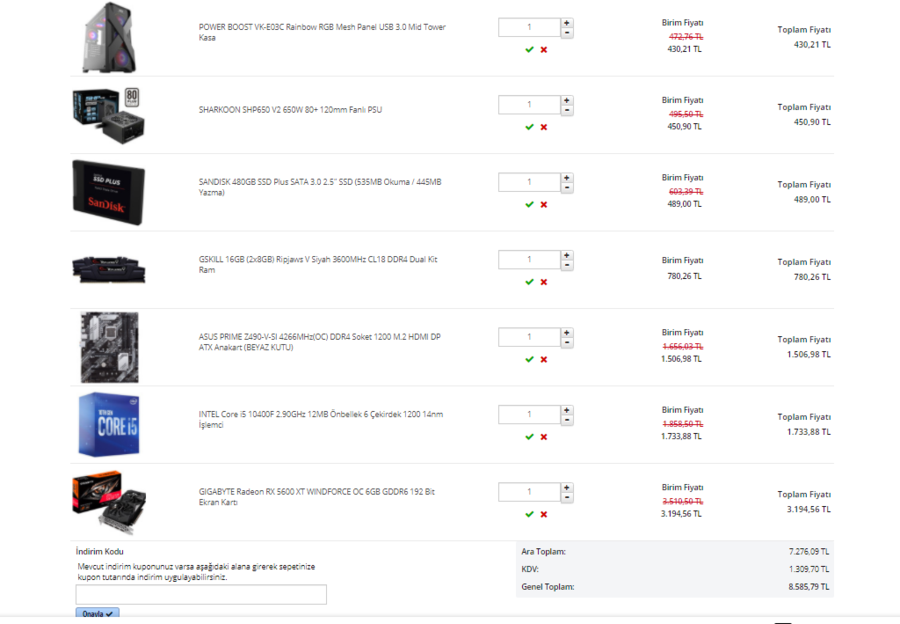Decrease quantity of GSKILL Ripjaws V Ram

(567, 265)
